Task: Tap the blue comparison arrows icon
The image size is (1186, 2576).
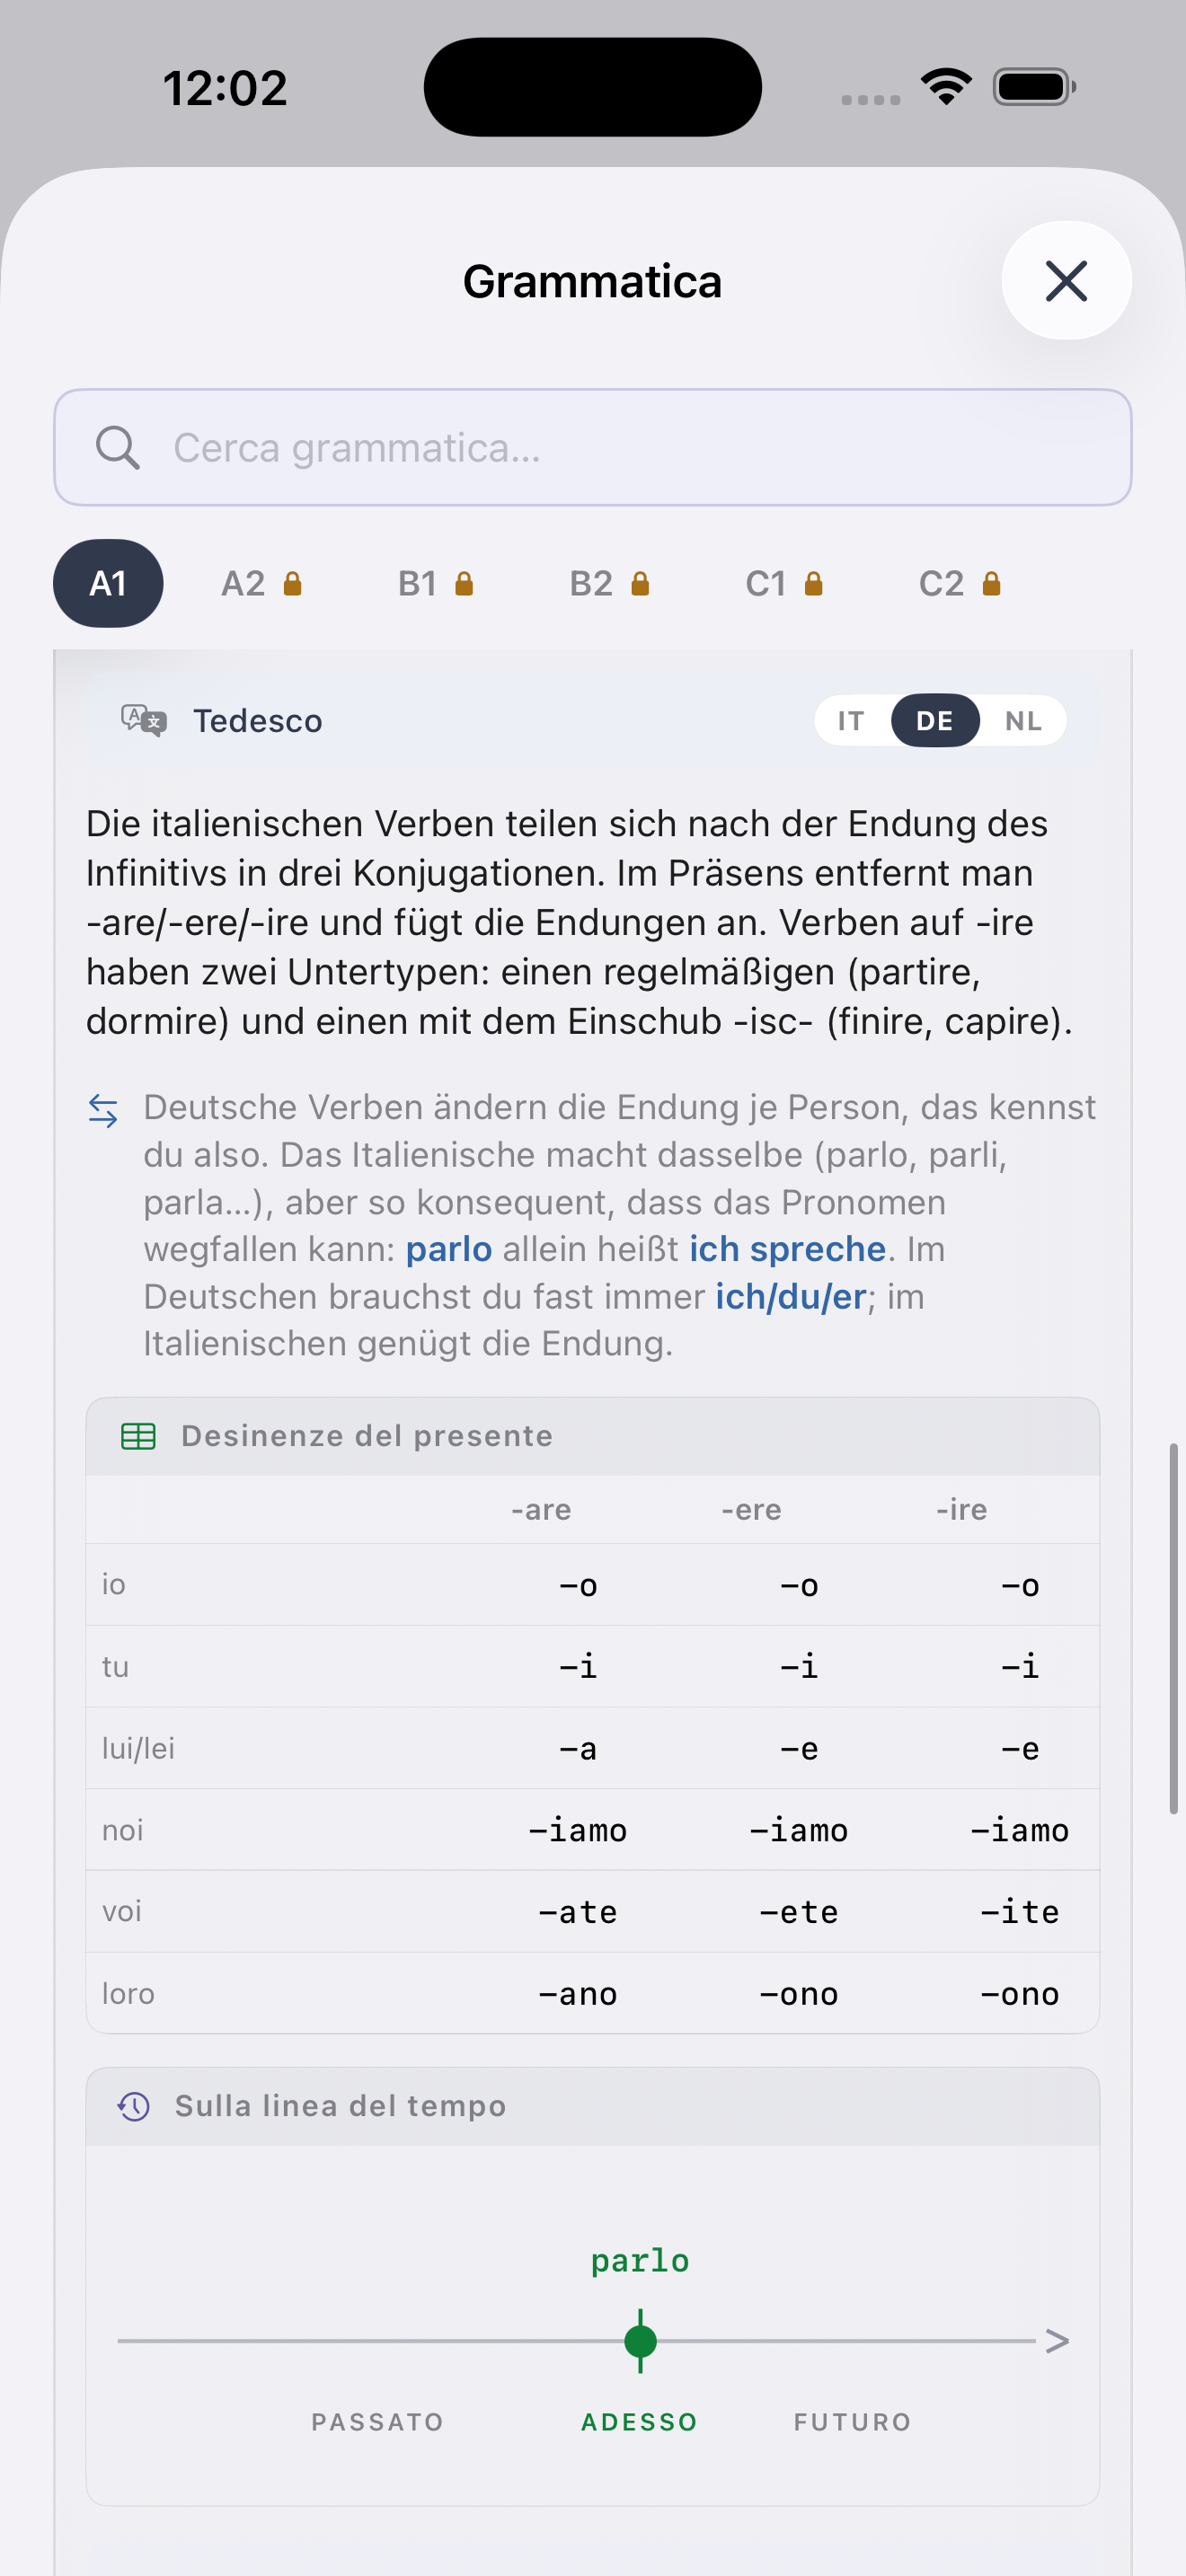Action: pyautogui.click(x=103, y=1110)
